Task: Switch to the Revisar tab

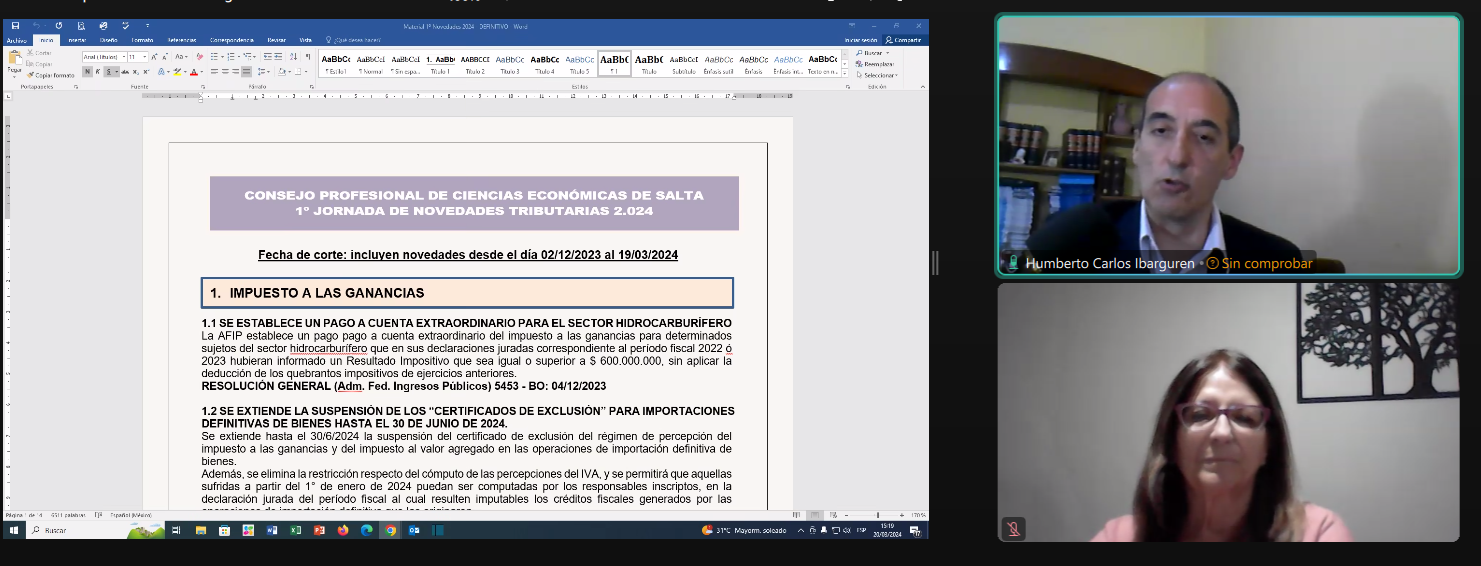Action: click(x=276, y=40)
